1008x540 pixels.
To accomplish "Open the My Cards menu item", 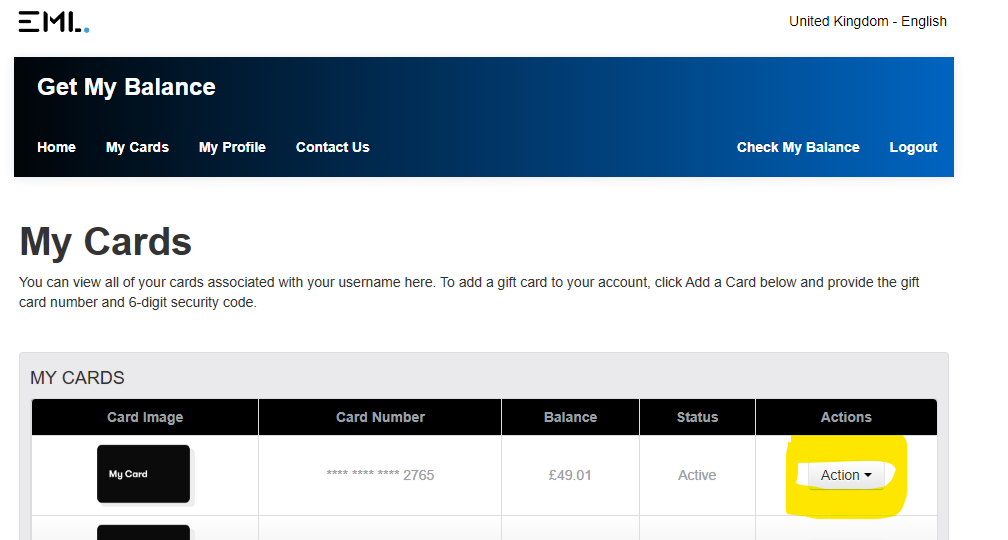I will [x=137, y=147].
